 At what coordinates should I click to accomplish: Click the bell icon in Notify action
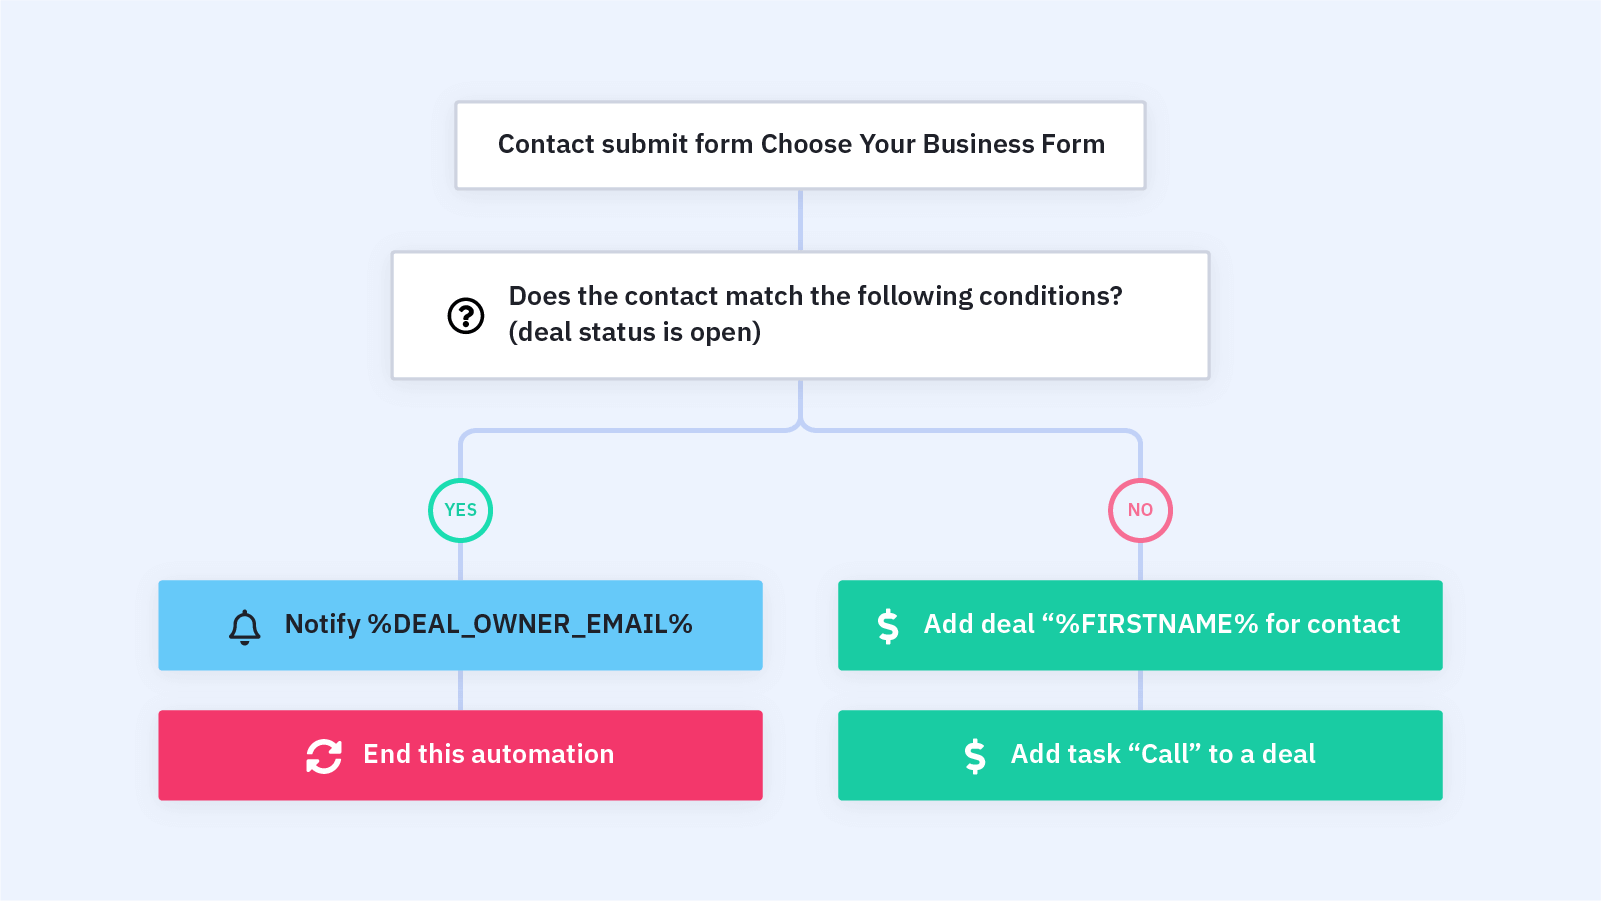pyautogui.click(x=244, y=626)
